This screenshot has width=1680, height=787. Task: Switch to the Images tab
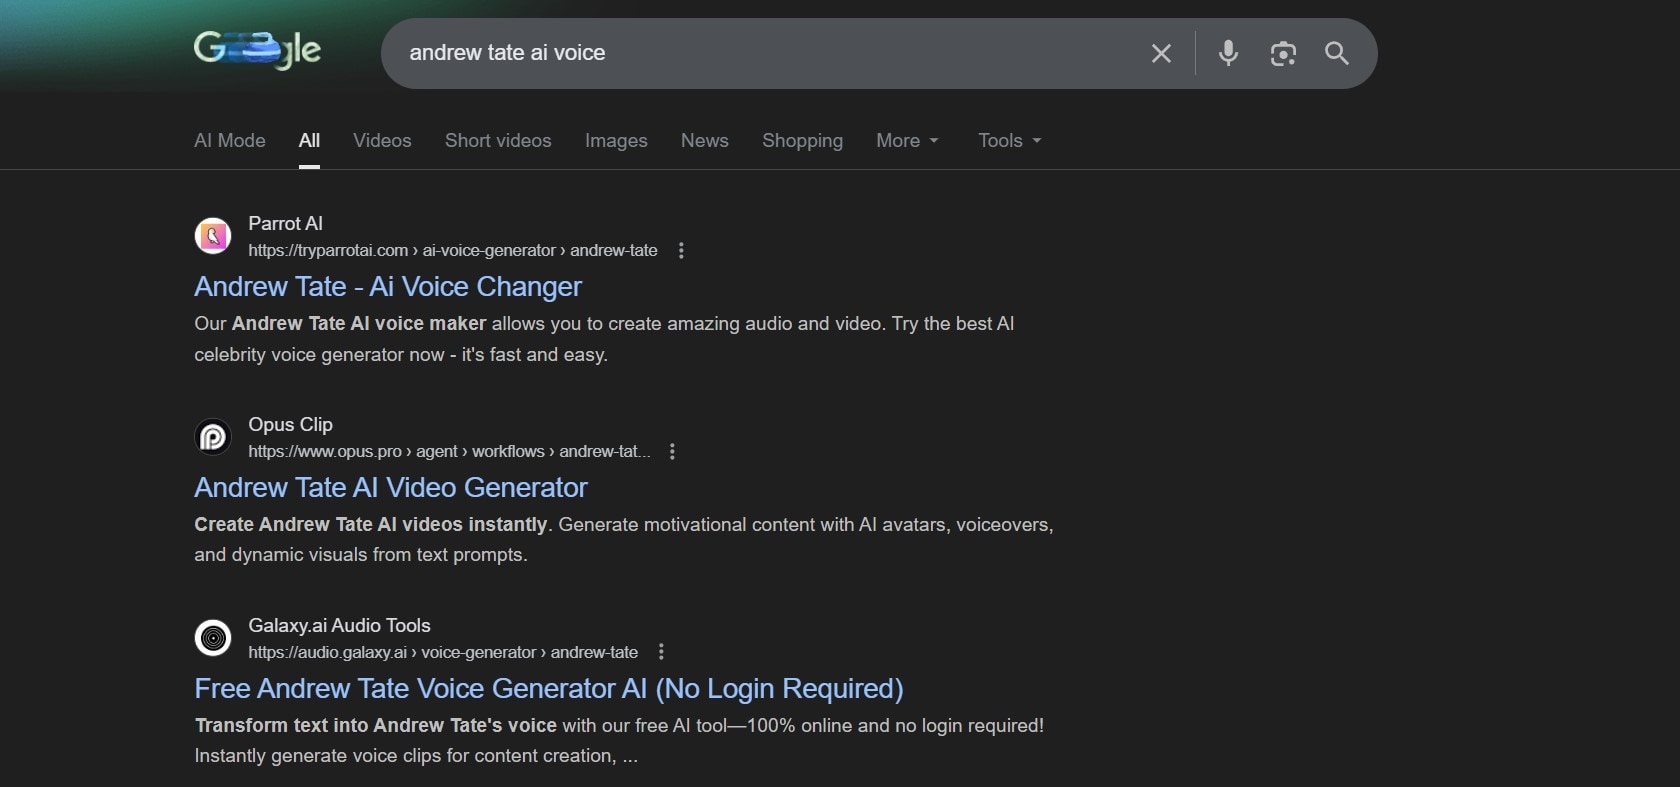[x=616, y=141]
